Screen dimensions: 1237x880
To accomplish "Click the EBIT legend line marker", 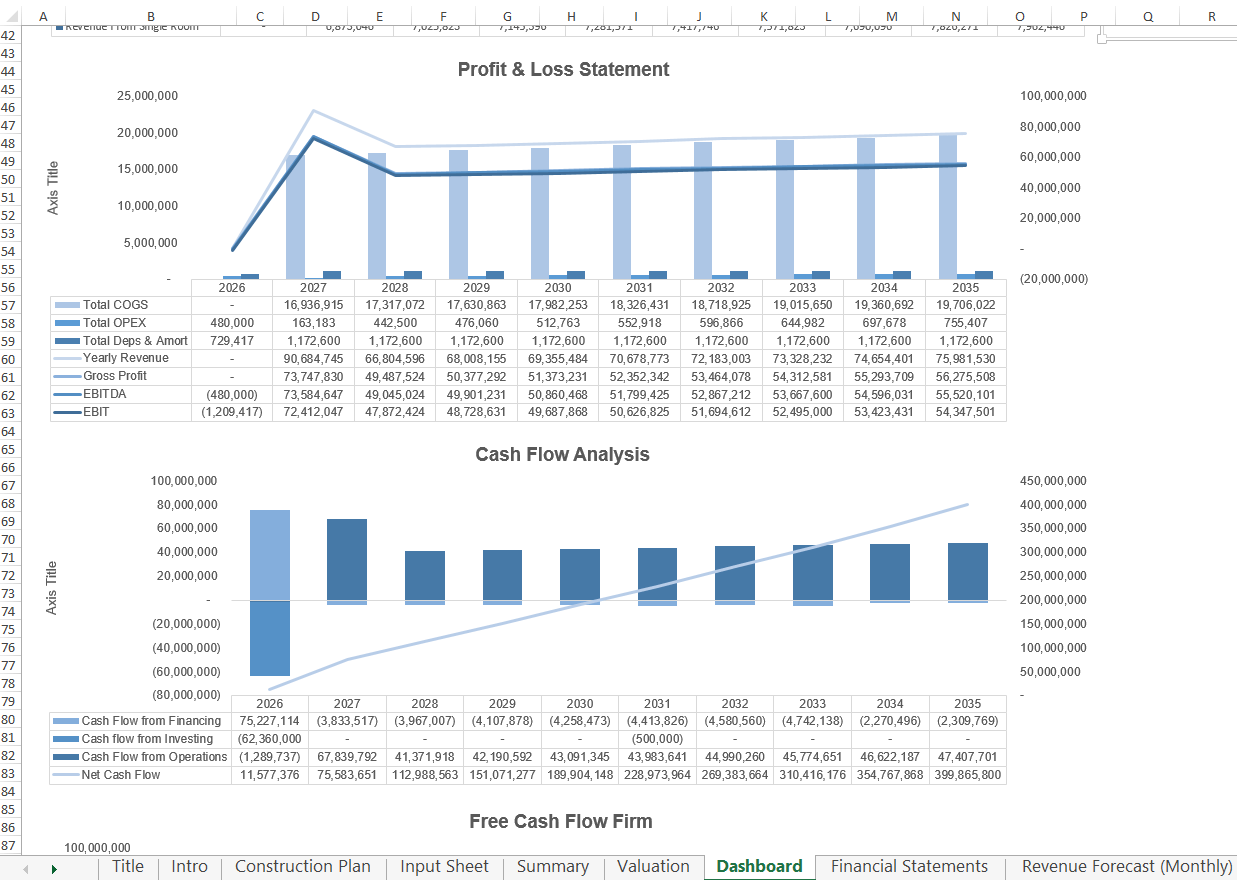I will pos(70,413).
